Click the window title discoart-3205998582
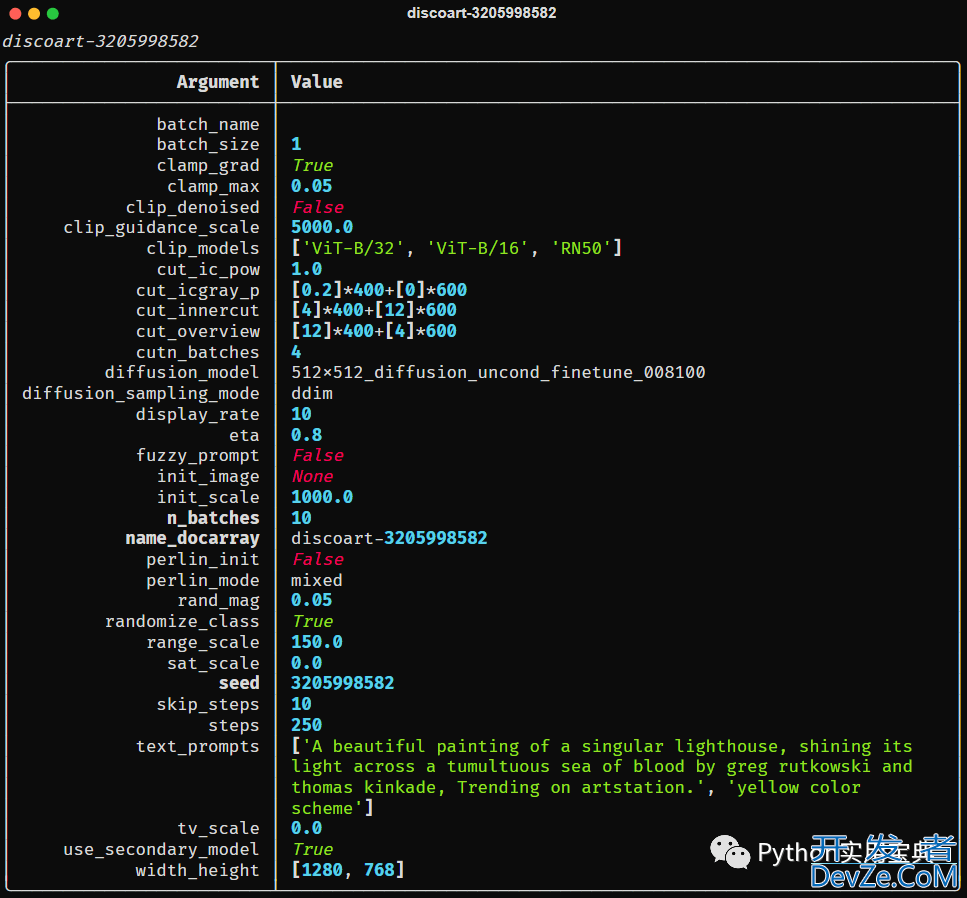 coord(482,13)
